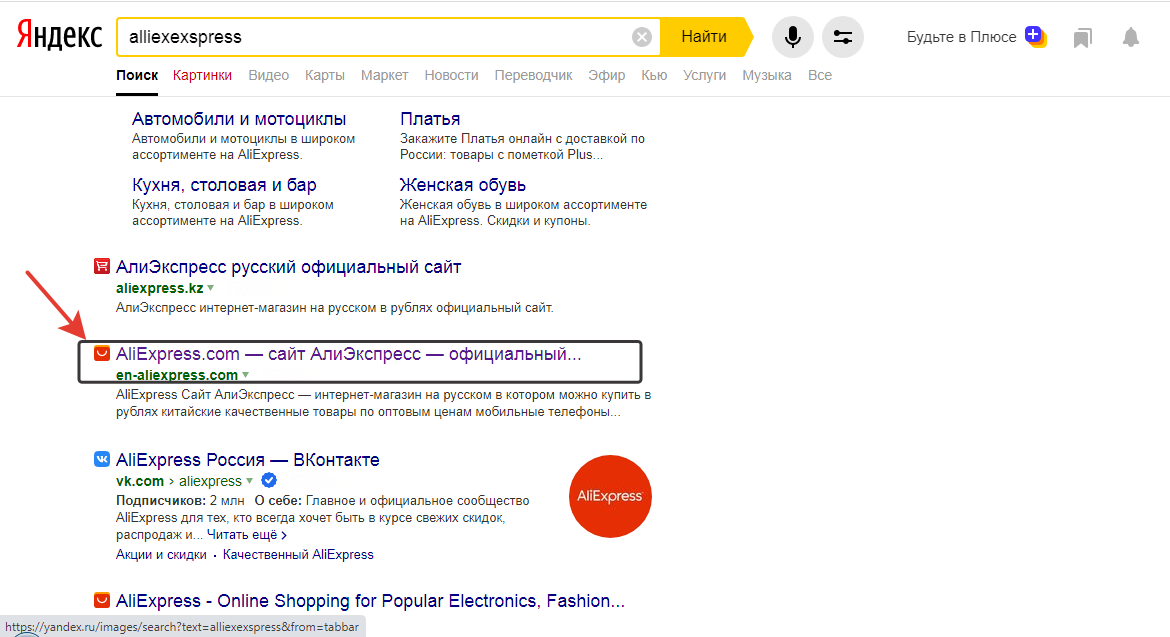Screen dimensions: 1170x637
Task: Click the aliexpress.kz green URL
Action: [160, 288]
